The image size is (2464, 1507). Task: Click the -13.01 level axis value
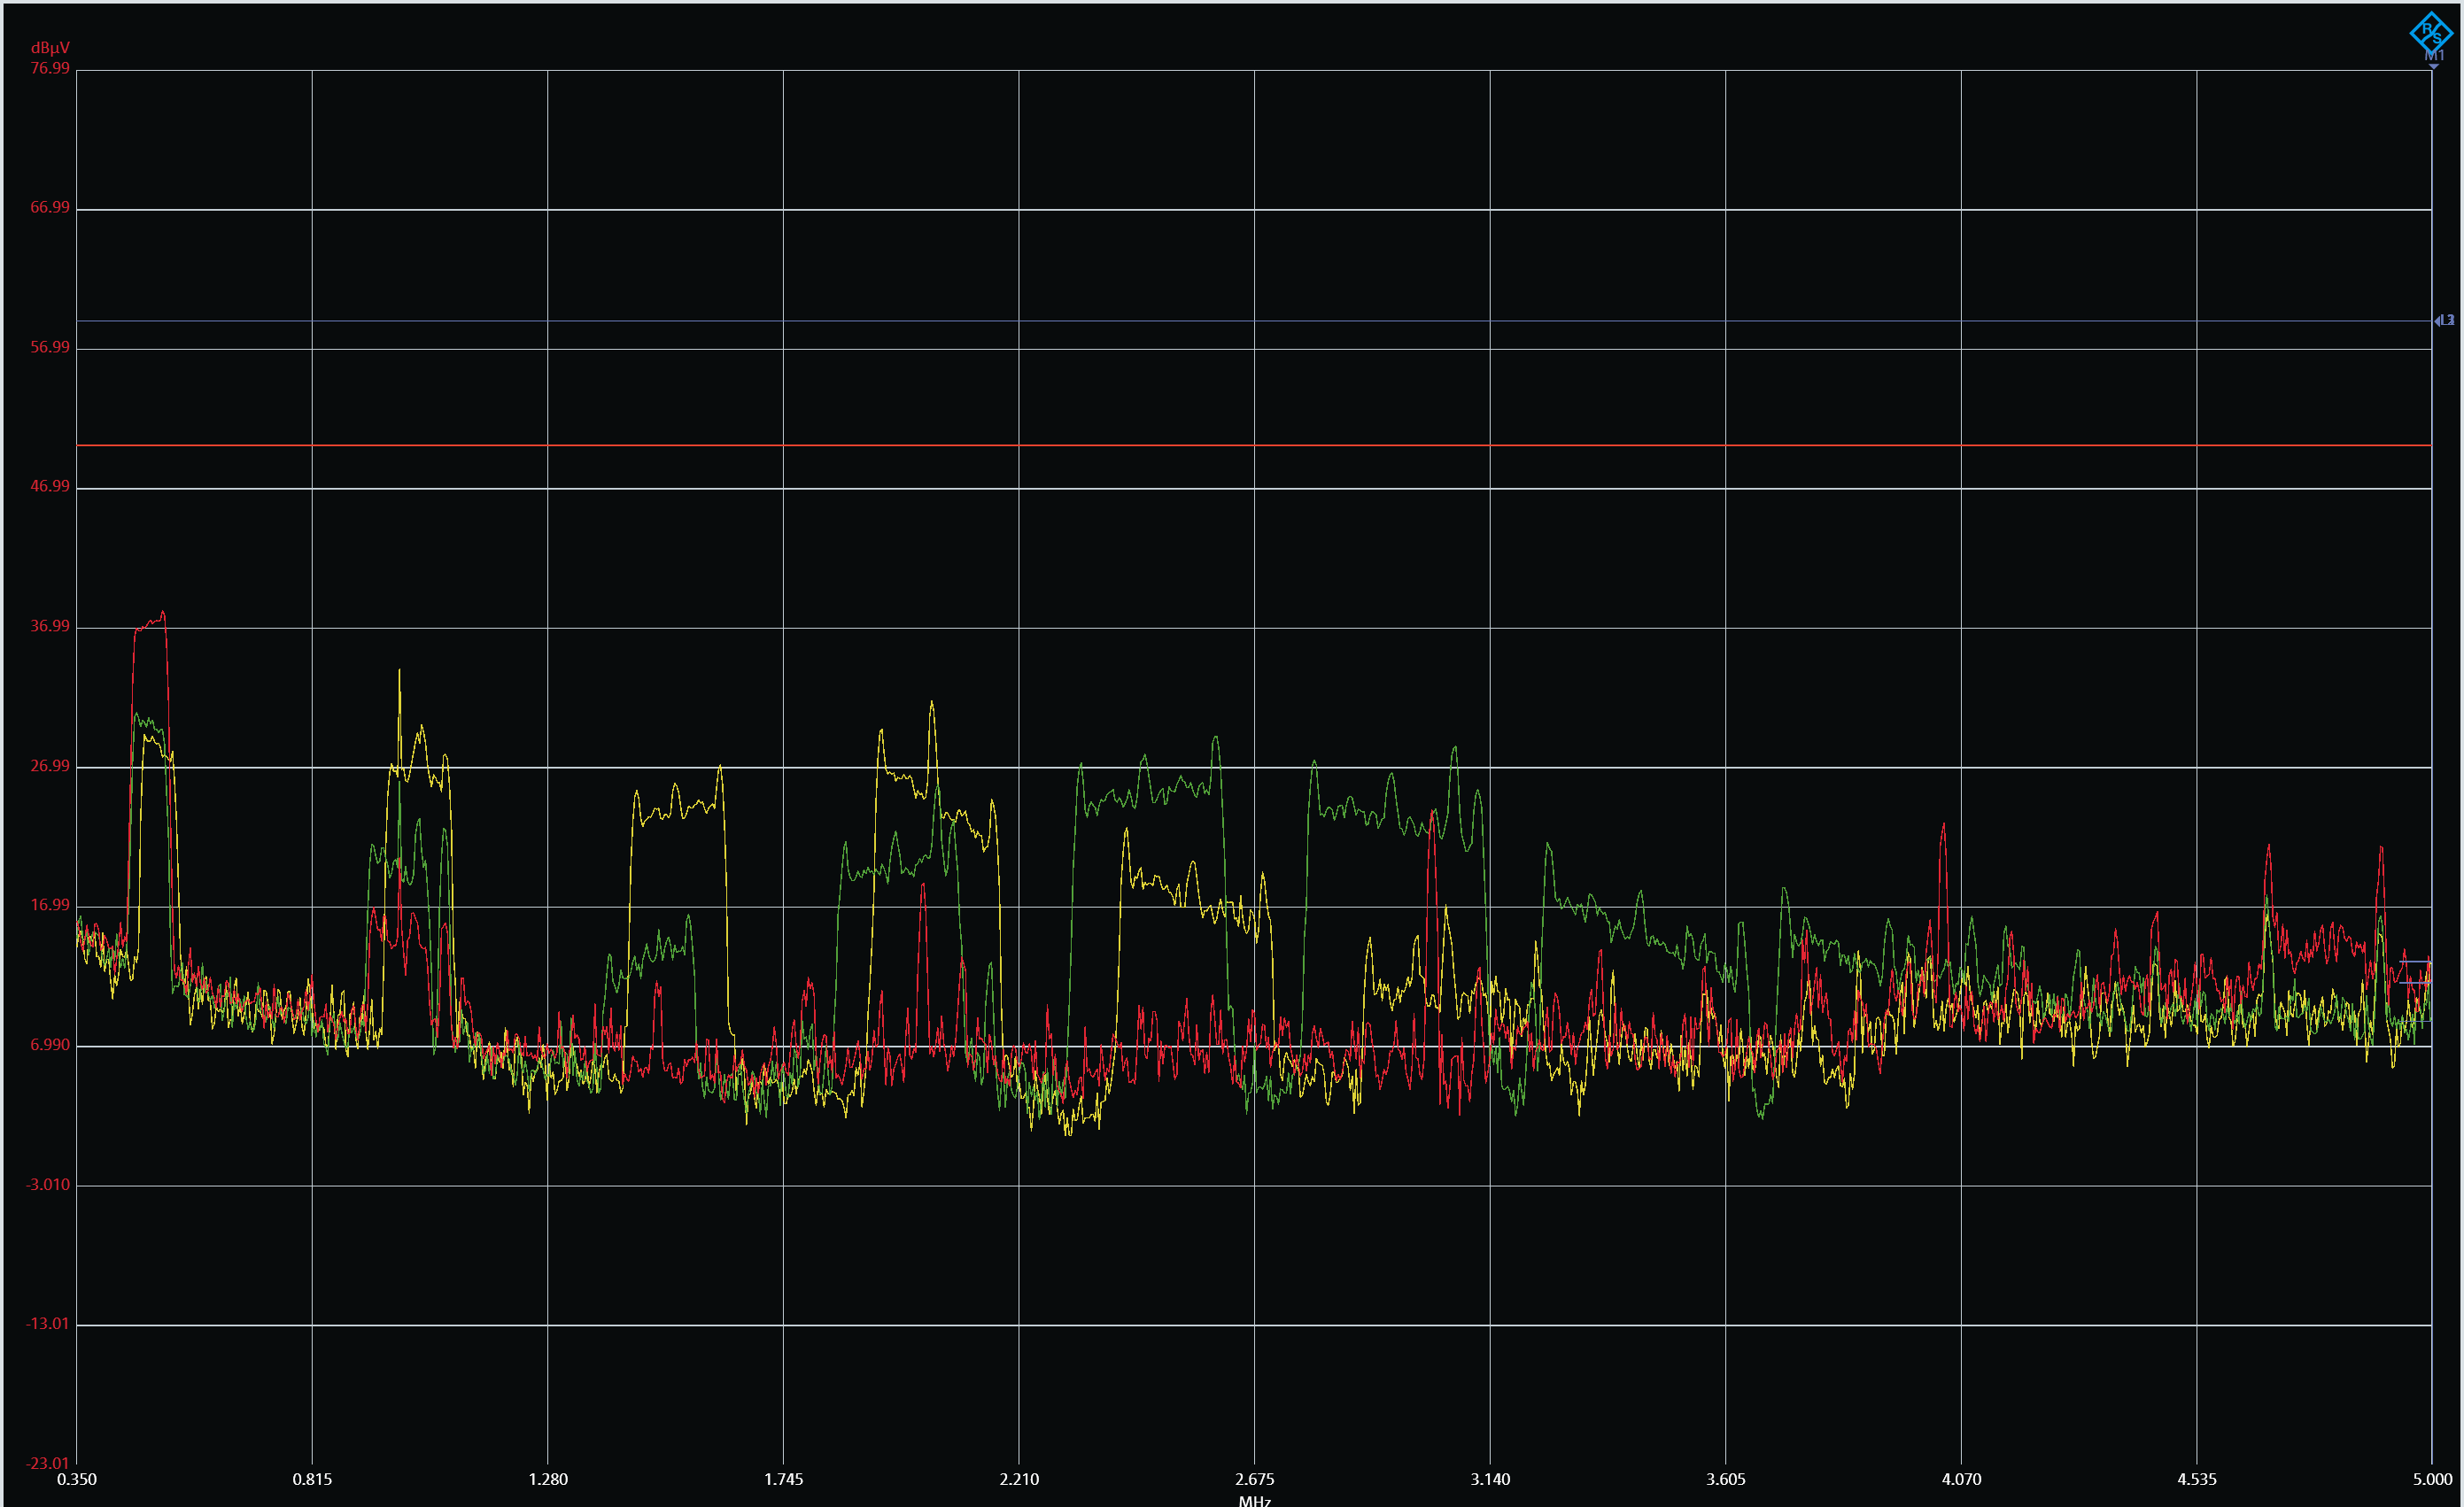pos(48,1324)
